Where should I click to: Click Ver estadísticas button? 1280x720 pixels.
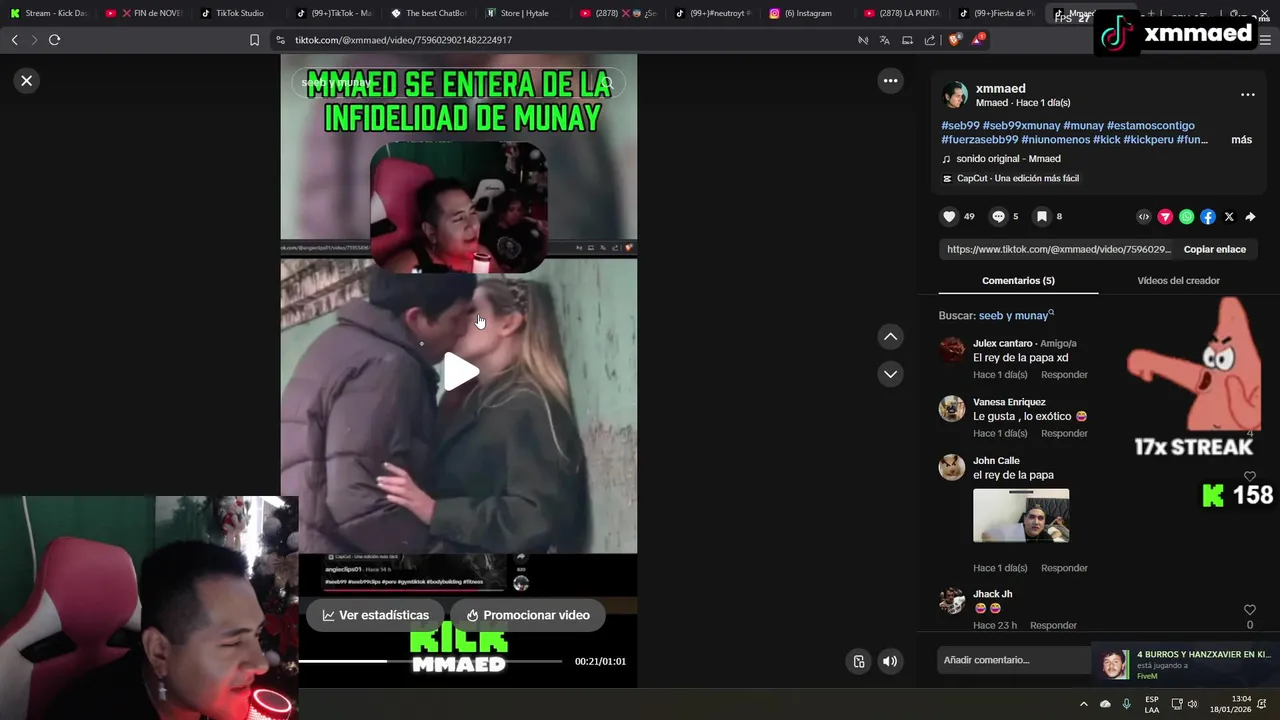[x=375, y=615]
